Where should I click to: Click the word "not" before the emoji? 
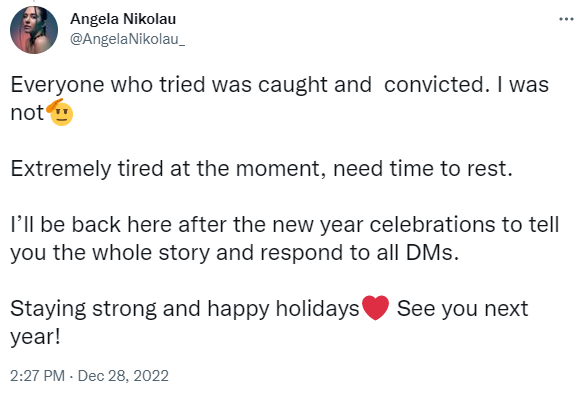[x=27, y=113]
